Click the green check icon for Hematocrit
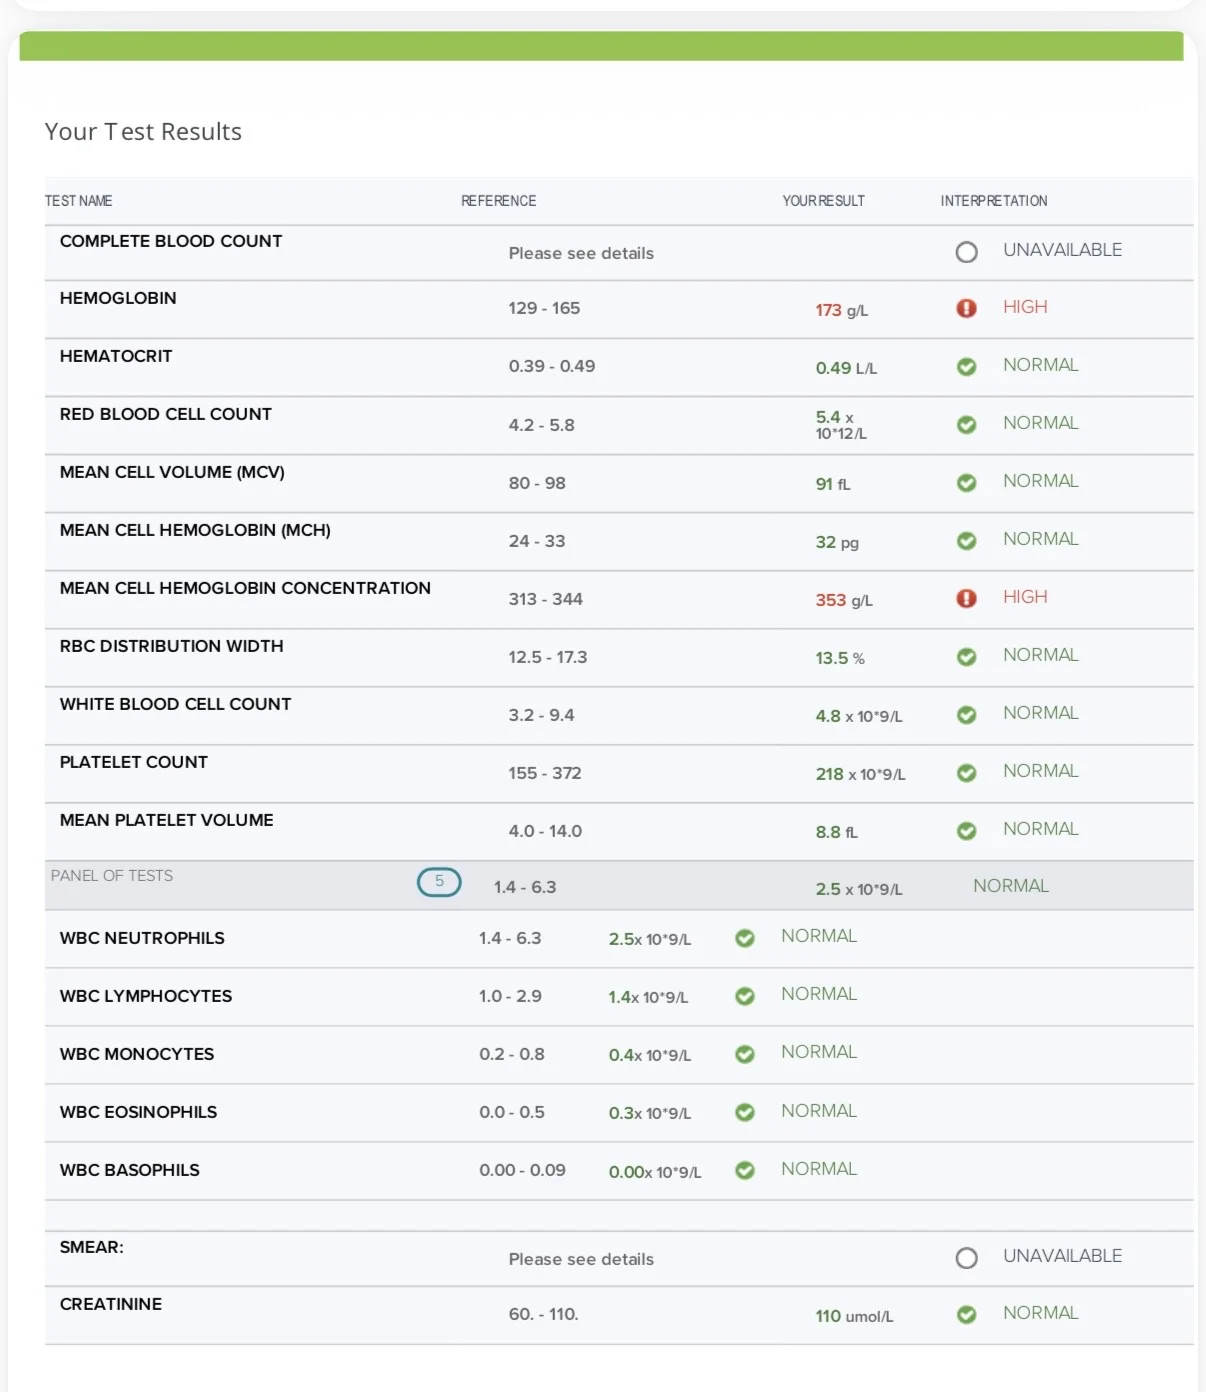The width and height of the screenshot is (1206, 1392). 966,367
